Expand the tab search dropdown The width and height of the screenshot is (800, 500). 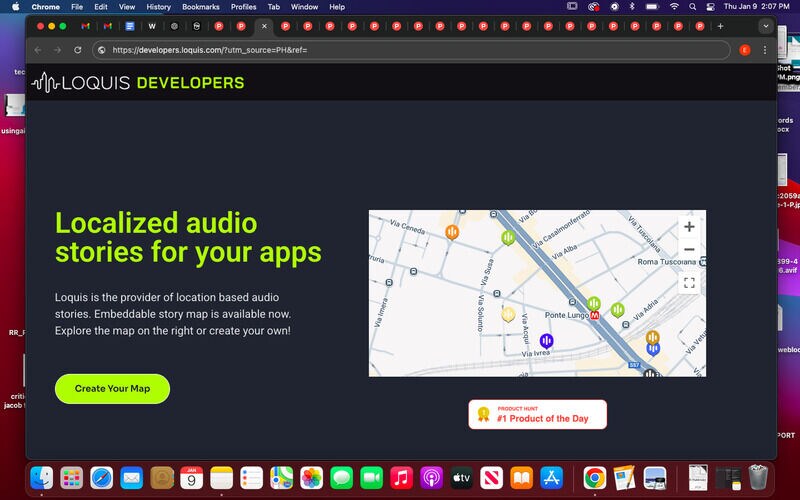click(765, 26)
